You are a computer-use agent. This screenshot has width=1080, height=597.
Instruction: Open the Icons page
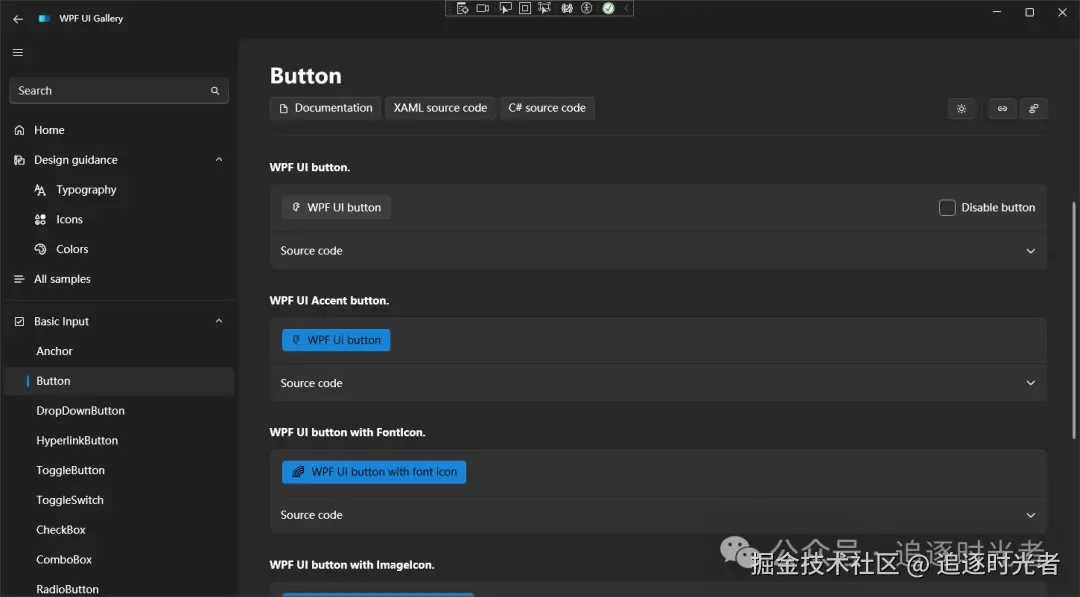(x=119, y=220)
